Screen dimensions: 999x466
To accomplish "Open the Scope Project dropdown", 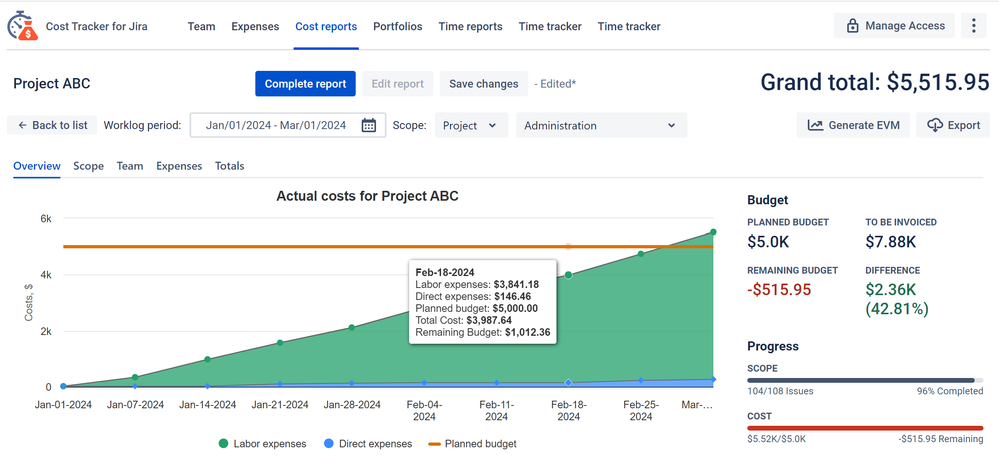I will [x=471, y=125].
